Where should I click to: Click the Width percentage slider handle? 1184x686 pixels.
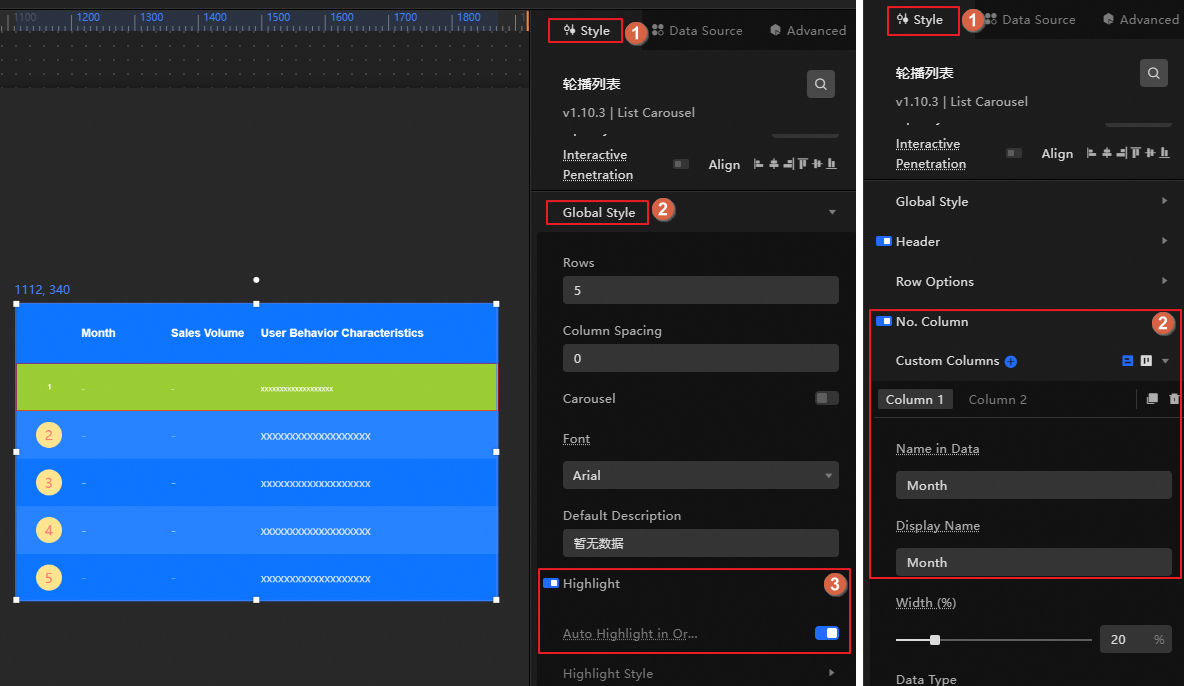tap(935, 640)
